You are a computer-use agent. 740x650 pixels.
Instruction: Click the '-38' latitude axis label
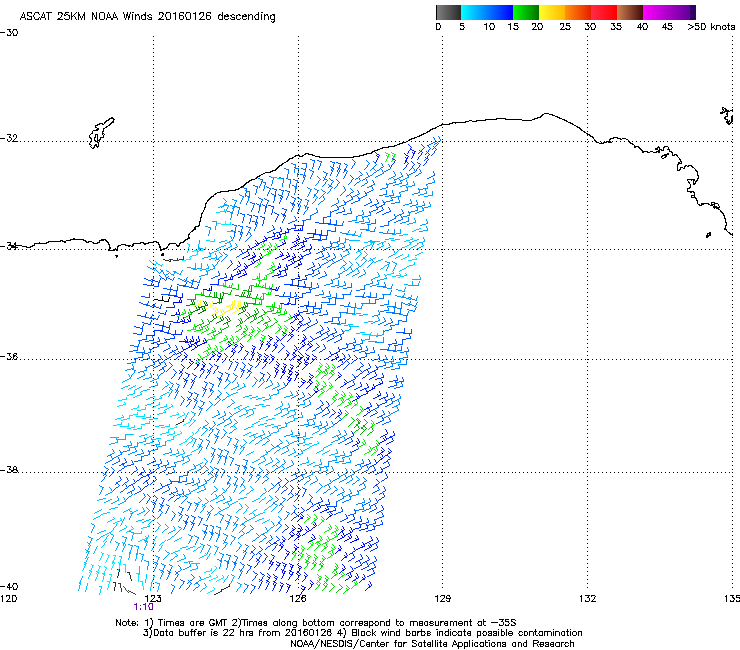click(x=9, y=470)
